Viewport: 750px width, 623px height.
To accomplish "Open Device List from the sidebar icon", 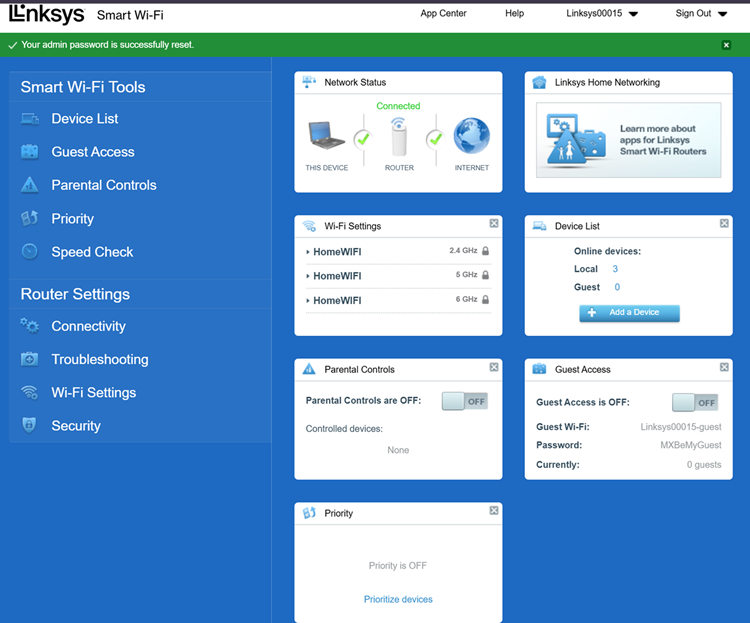I will 30,119.
